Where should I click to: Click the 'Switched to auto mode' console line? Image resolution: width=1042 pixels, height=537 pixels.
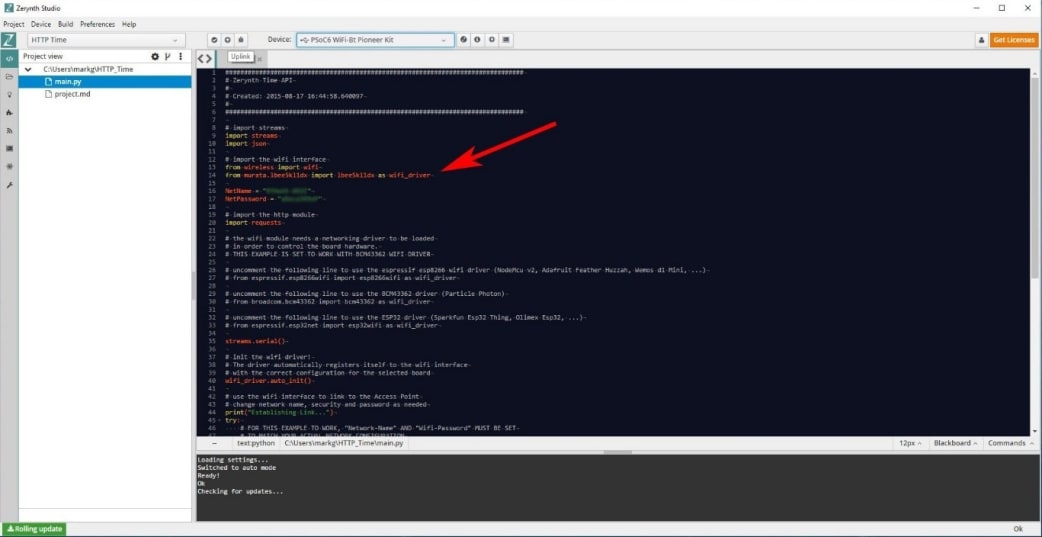tap(236, 468)
